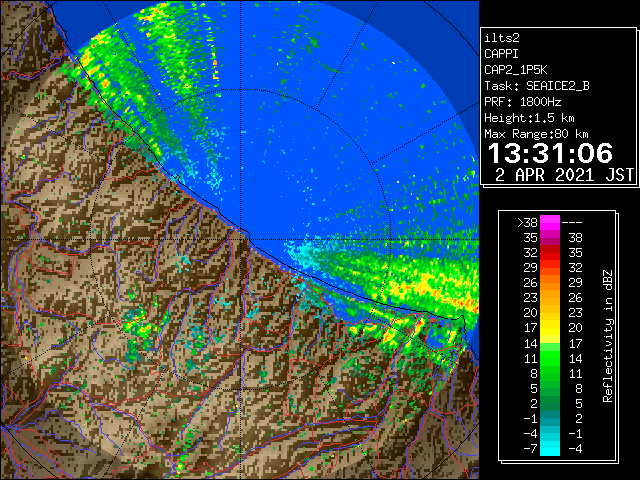Select '11' in the legend's right column
Screen dimensions: 640x480
tap(576, 373)
